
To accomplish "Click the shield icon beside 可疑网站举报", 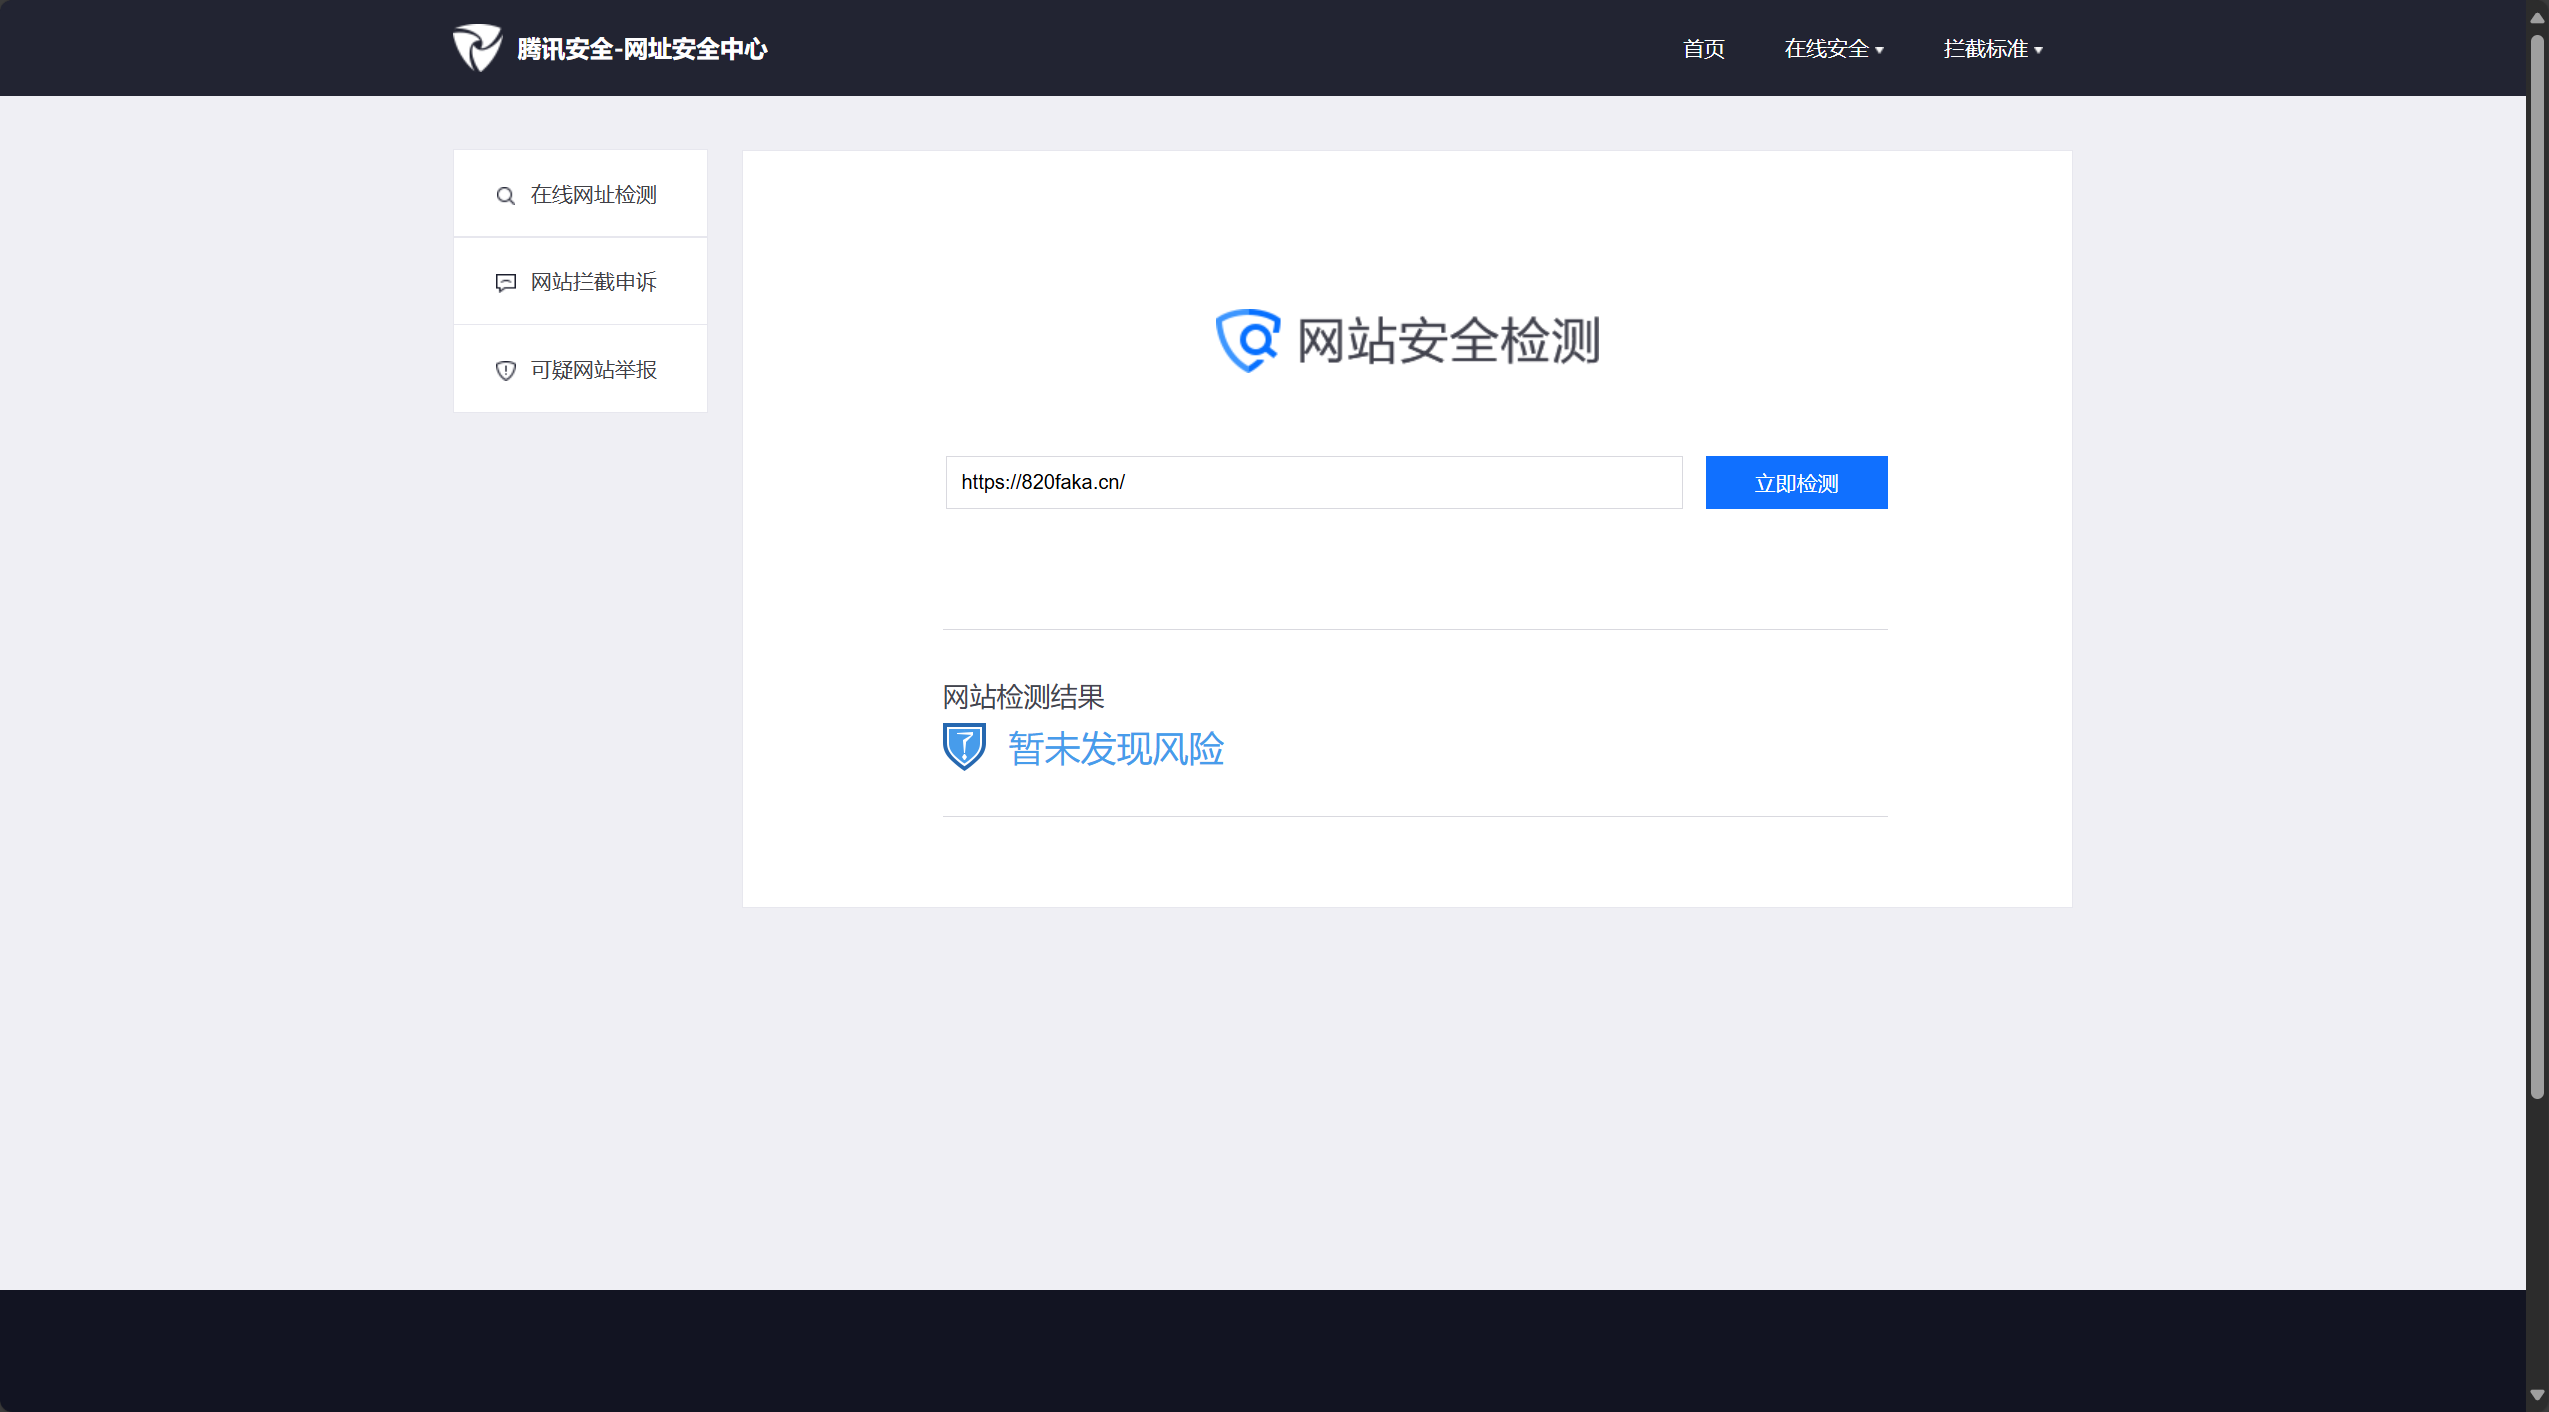I will [x=506, y=371].
